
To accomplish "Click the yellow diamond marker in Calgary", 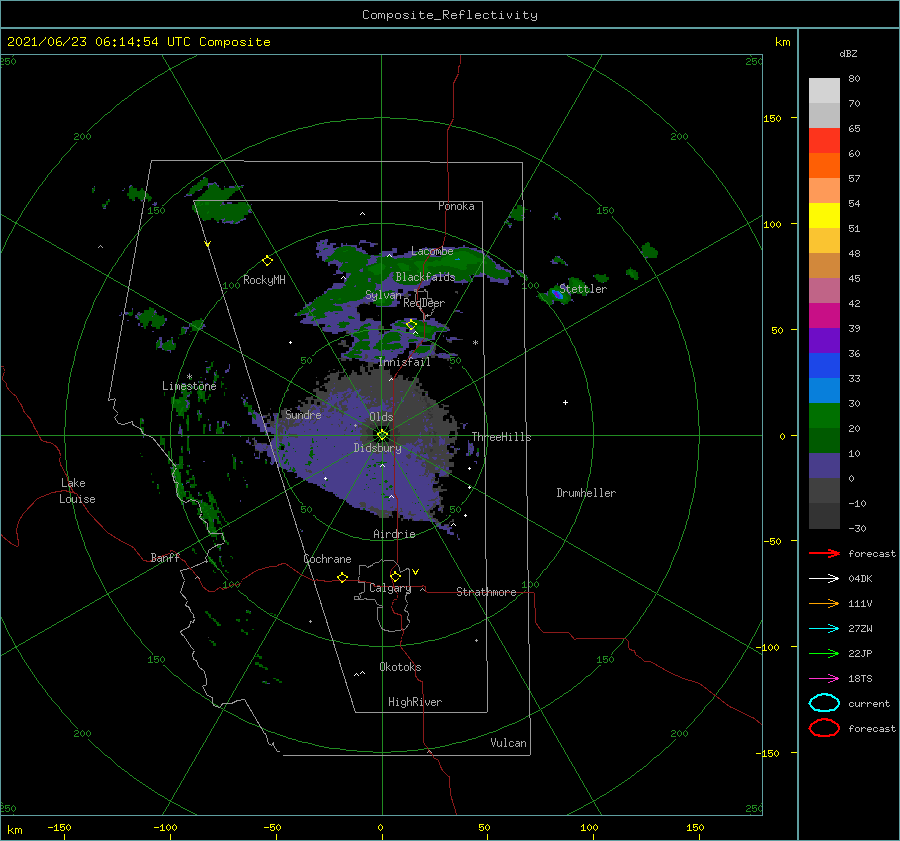I will [395, 576].
